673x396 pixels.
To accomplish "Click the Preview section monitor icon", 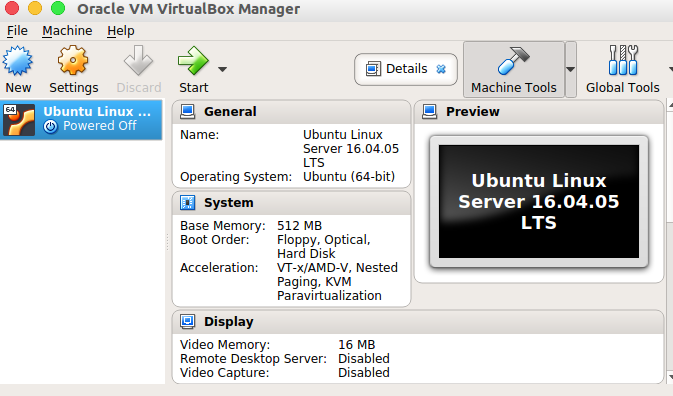I will [429, 112].
